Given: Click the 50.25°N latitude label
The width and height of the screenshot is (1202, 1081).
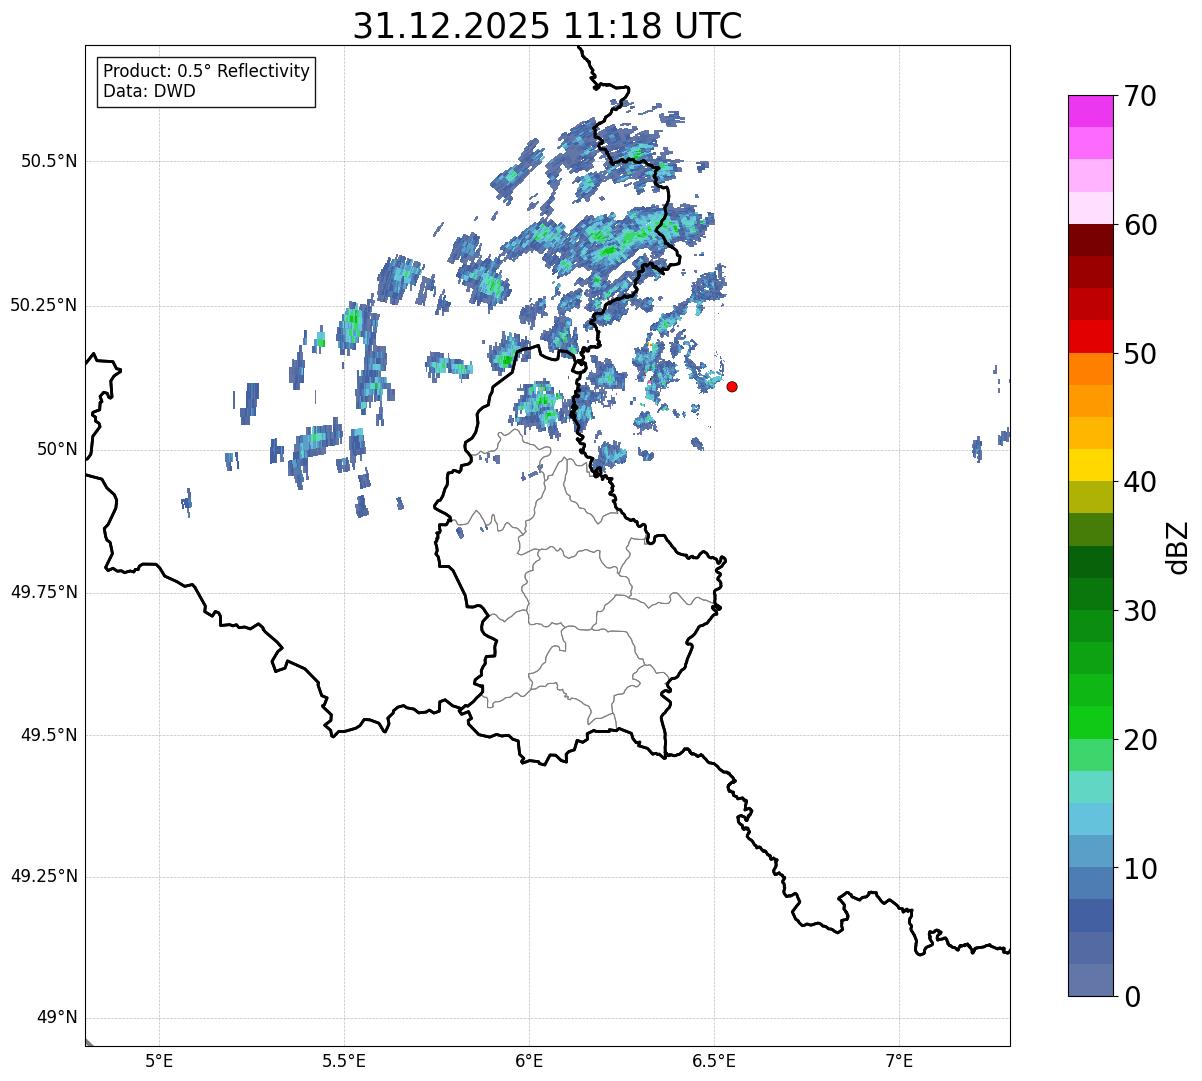Looking at the screenshot, I should tap(44, 305).
